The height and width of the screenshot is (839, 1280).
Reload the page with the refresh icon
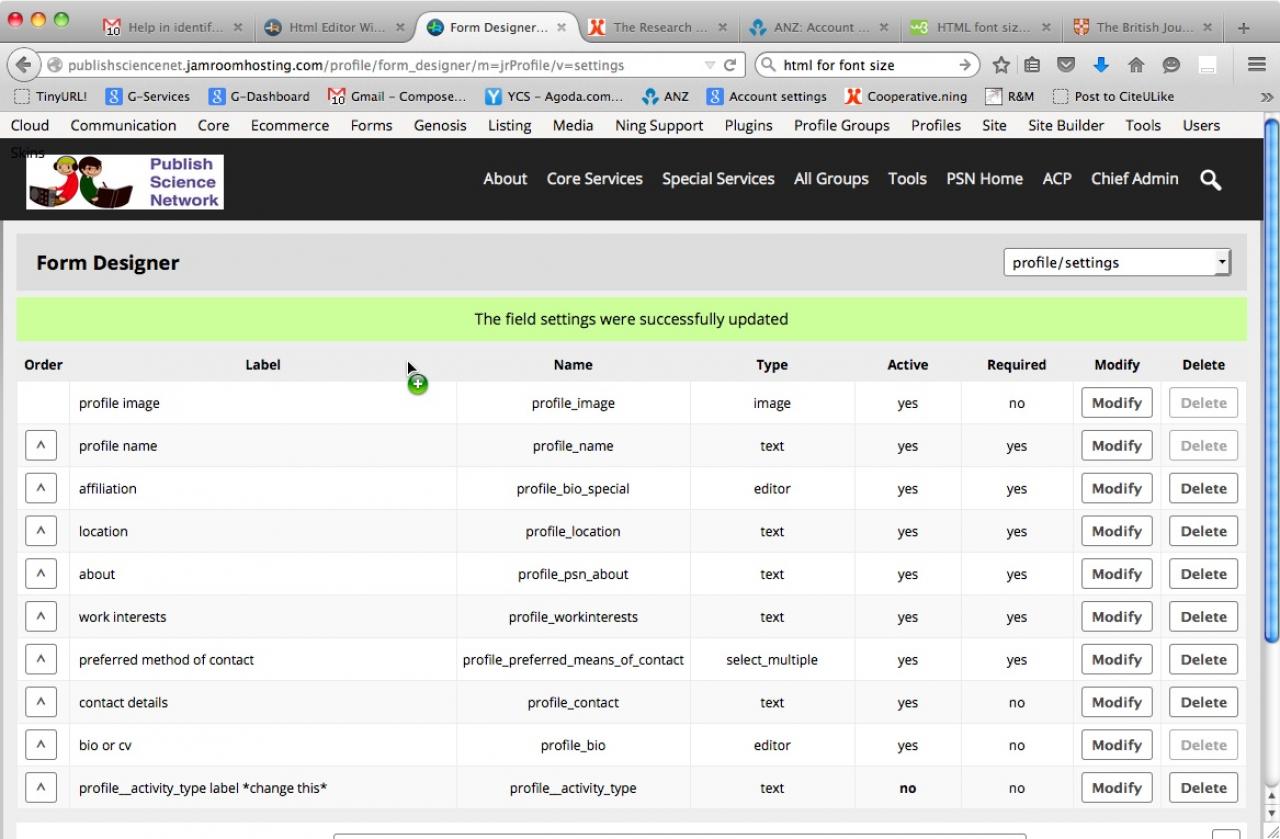pyautogui.click(x=730, y=65)
